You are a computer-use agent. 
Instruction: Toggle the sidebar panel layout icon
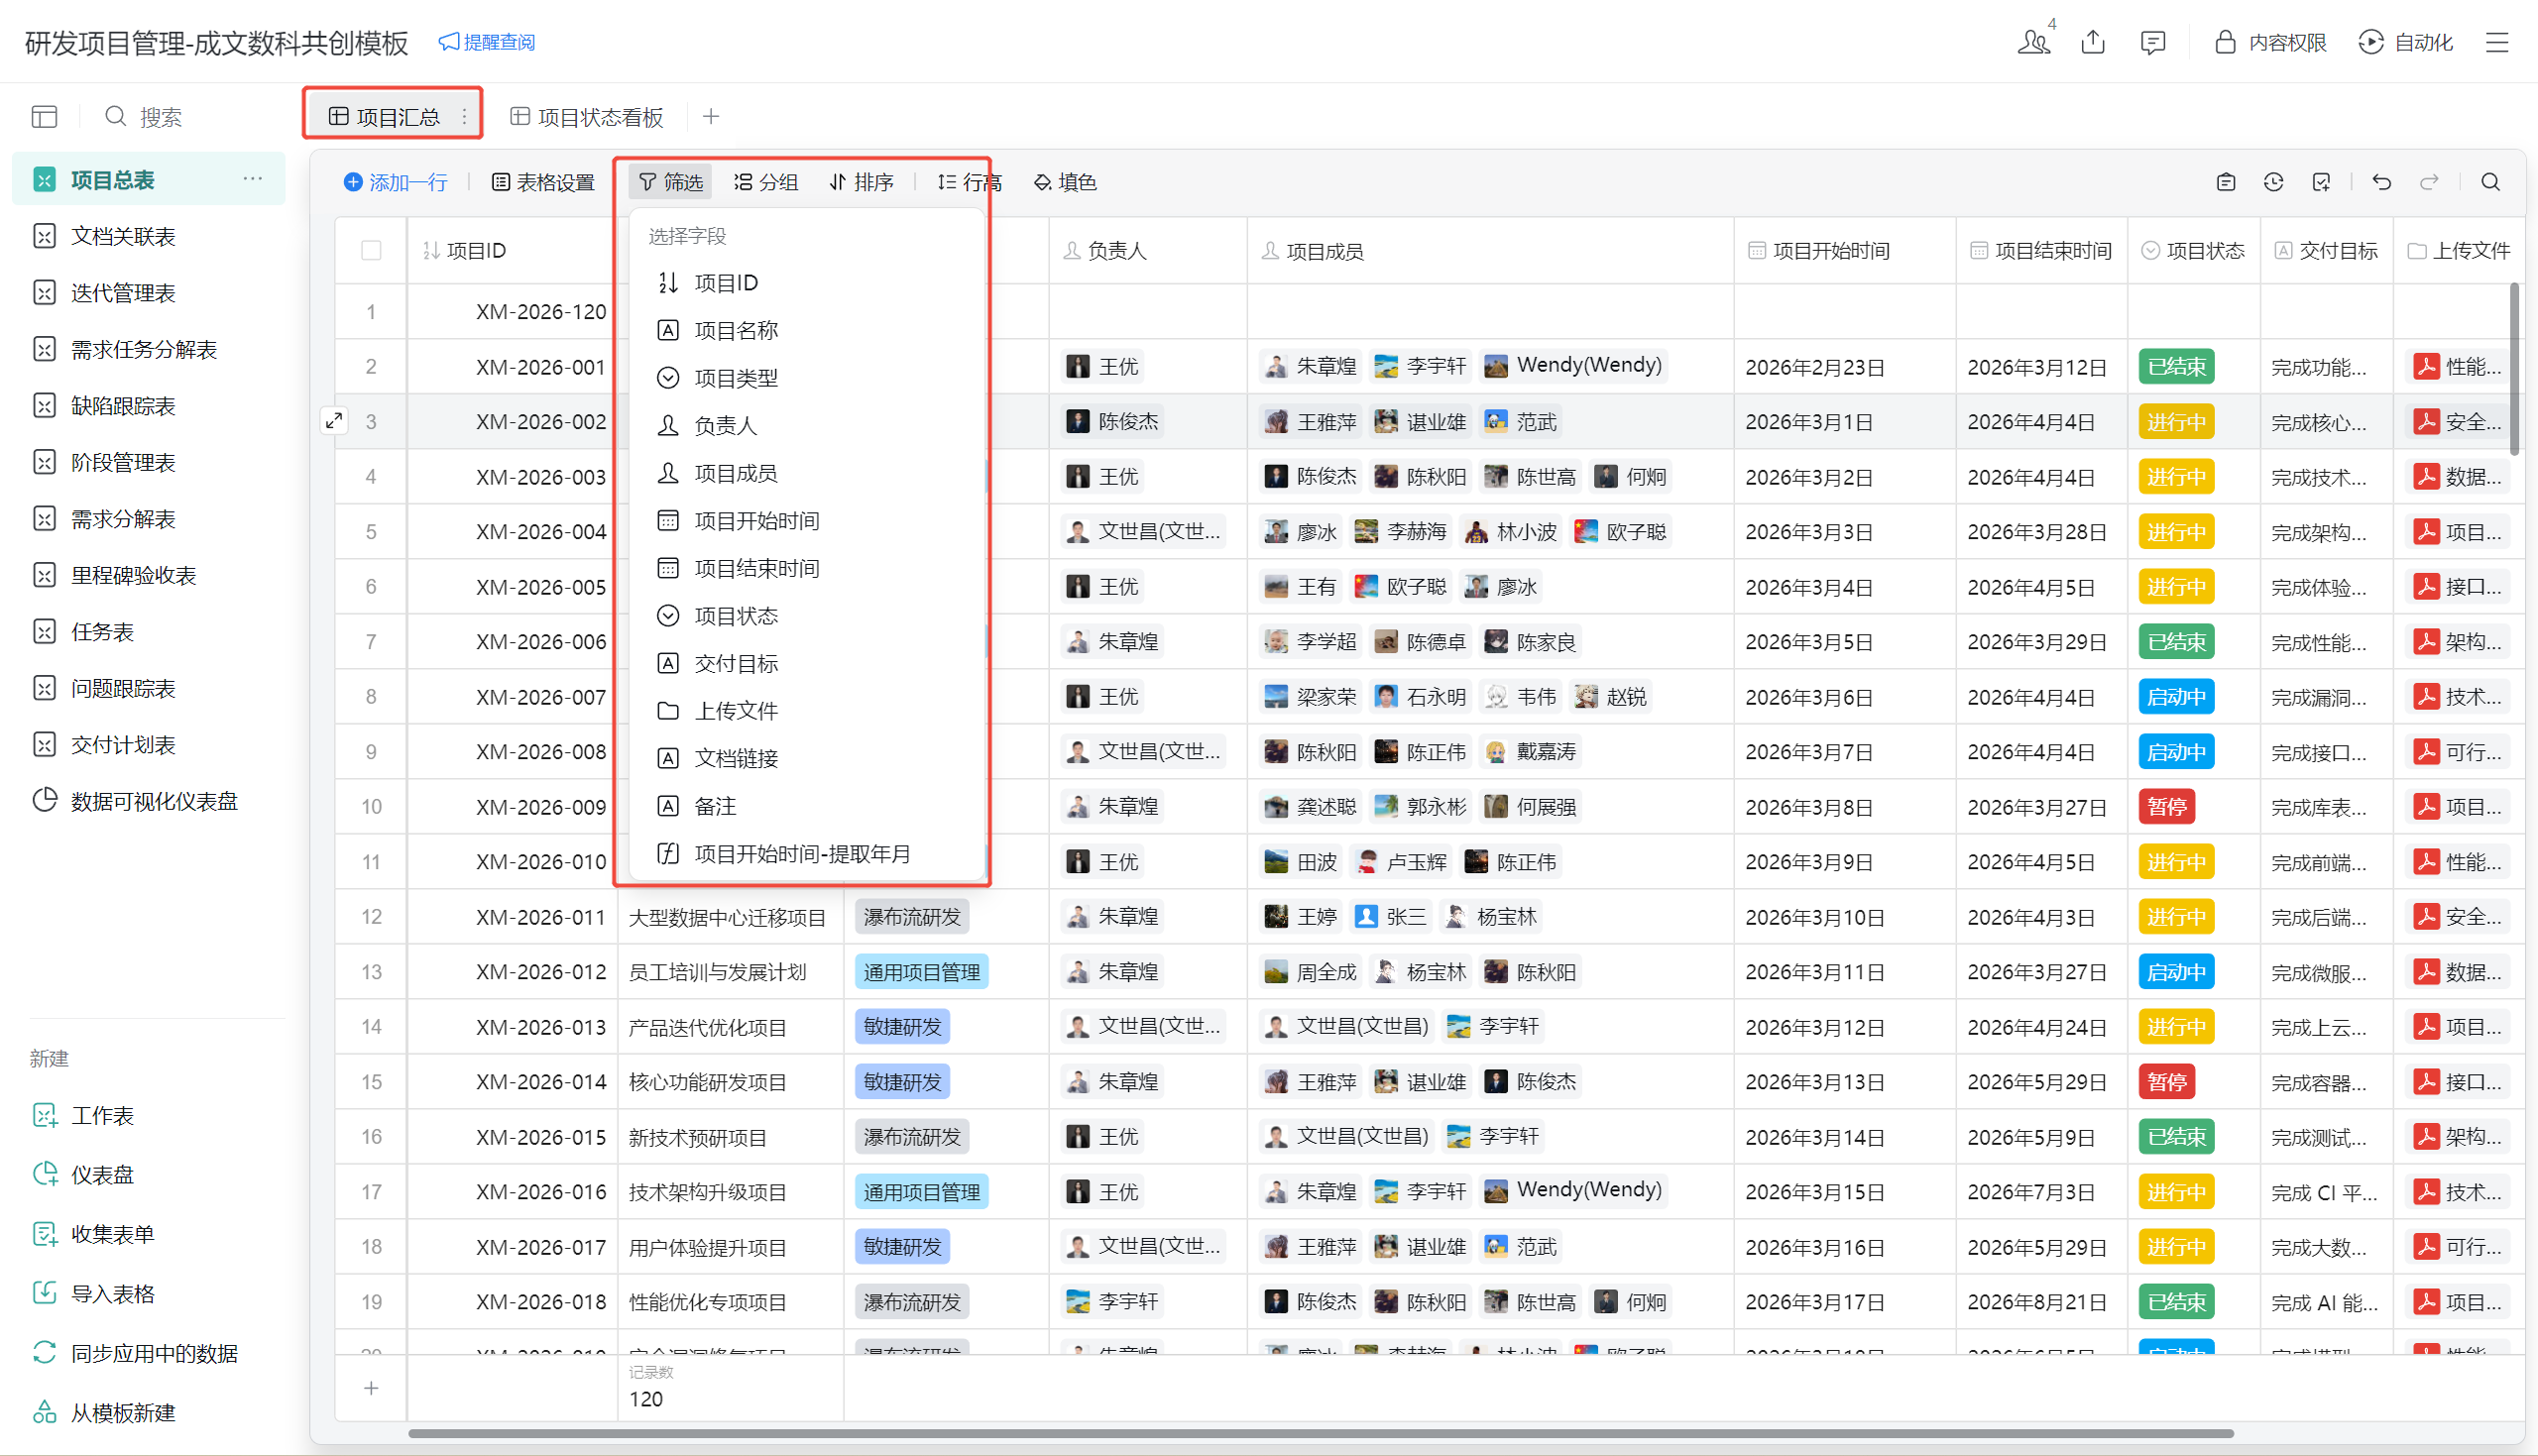(44, 117)
